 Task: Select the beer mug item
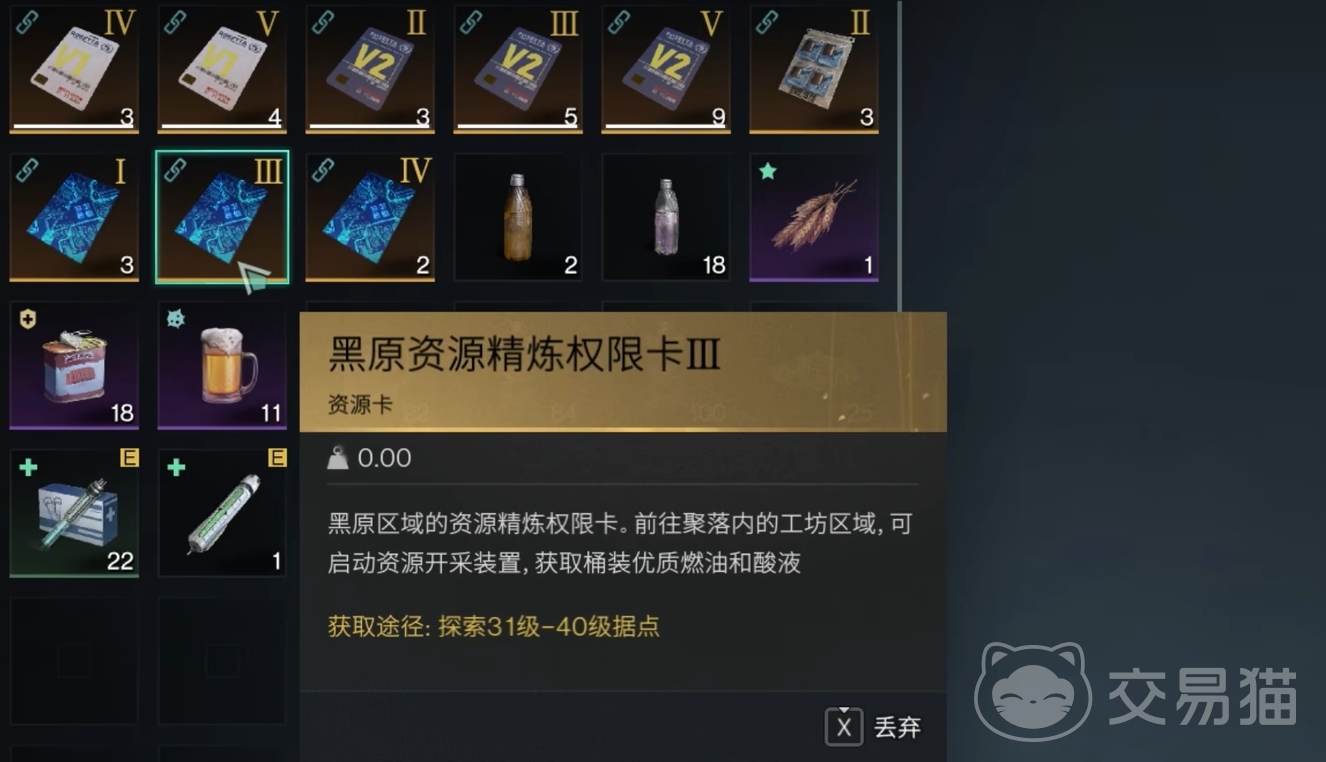222,365
